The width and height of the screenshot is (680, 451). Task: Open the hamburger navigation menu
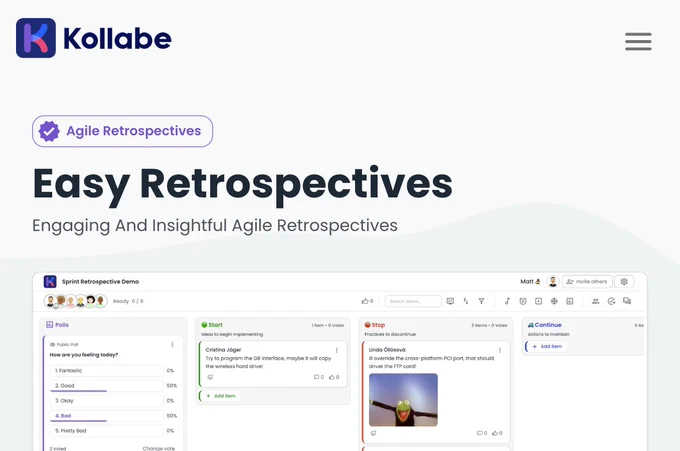(638, 42)
